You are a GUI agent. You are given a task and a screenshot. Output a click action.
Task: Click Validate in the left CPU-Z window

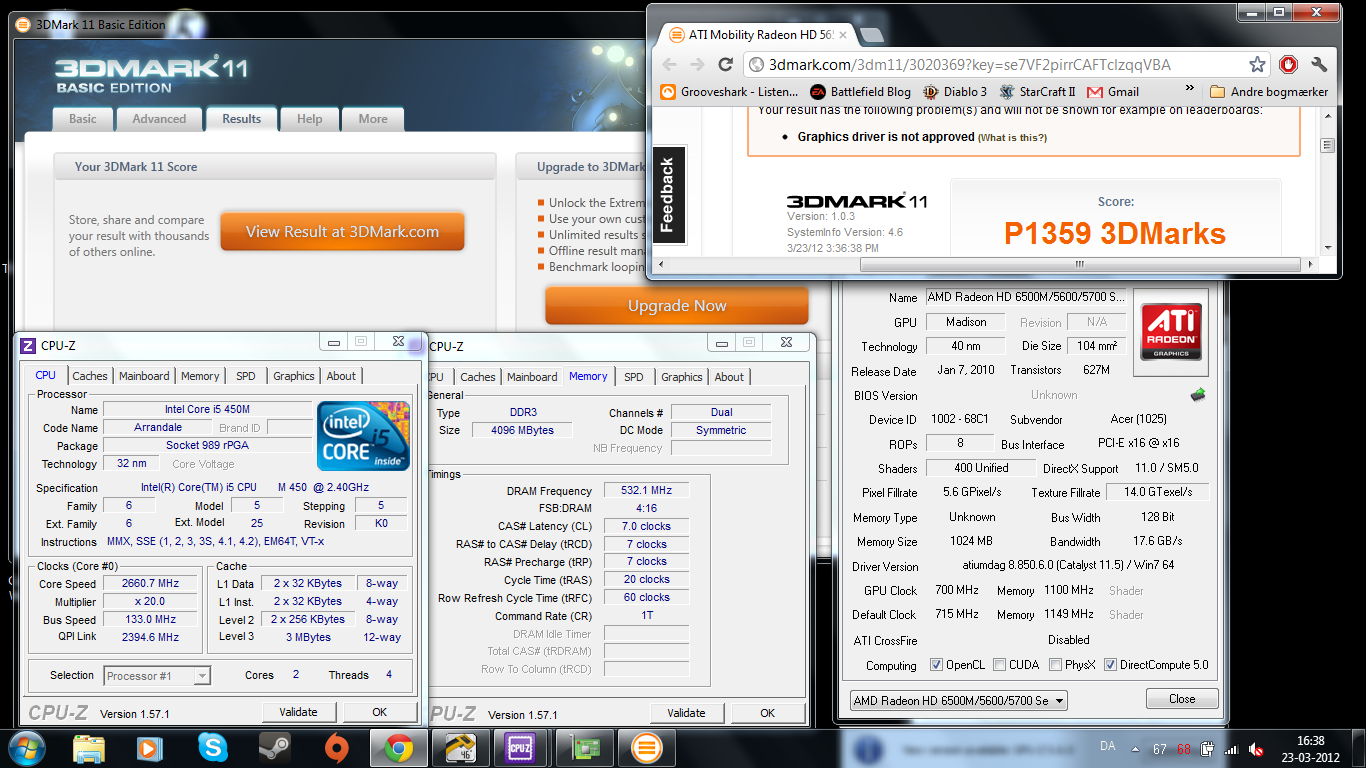point(298,712)
